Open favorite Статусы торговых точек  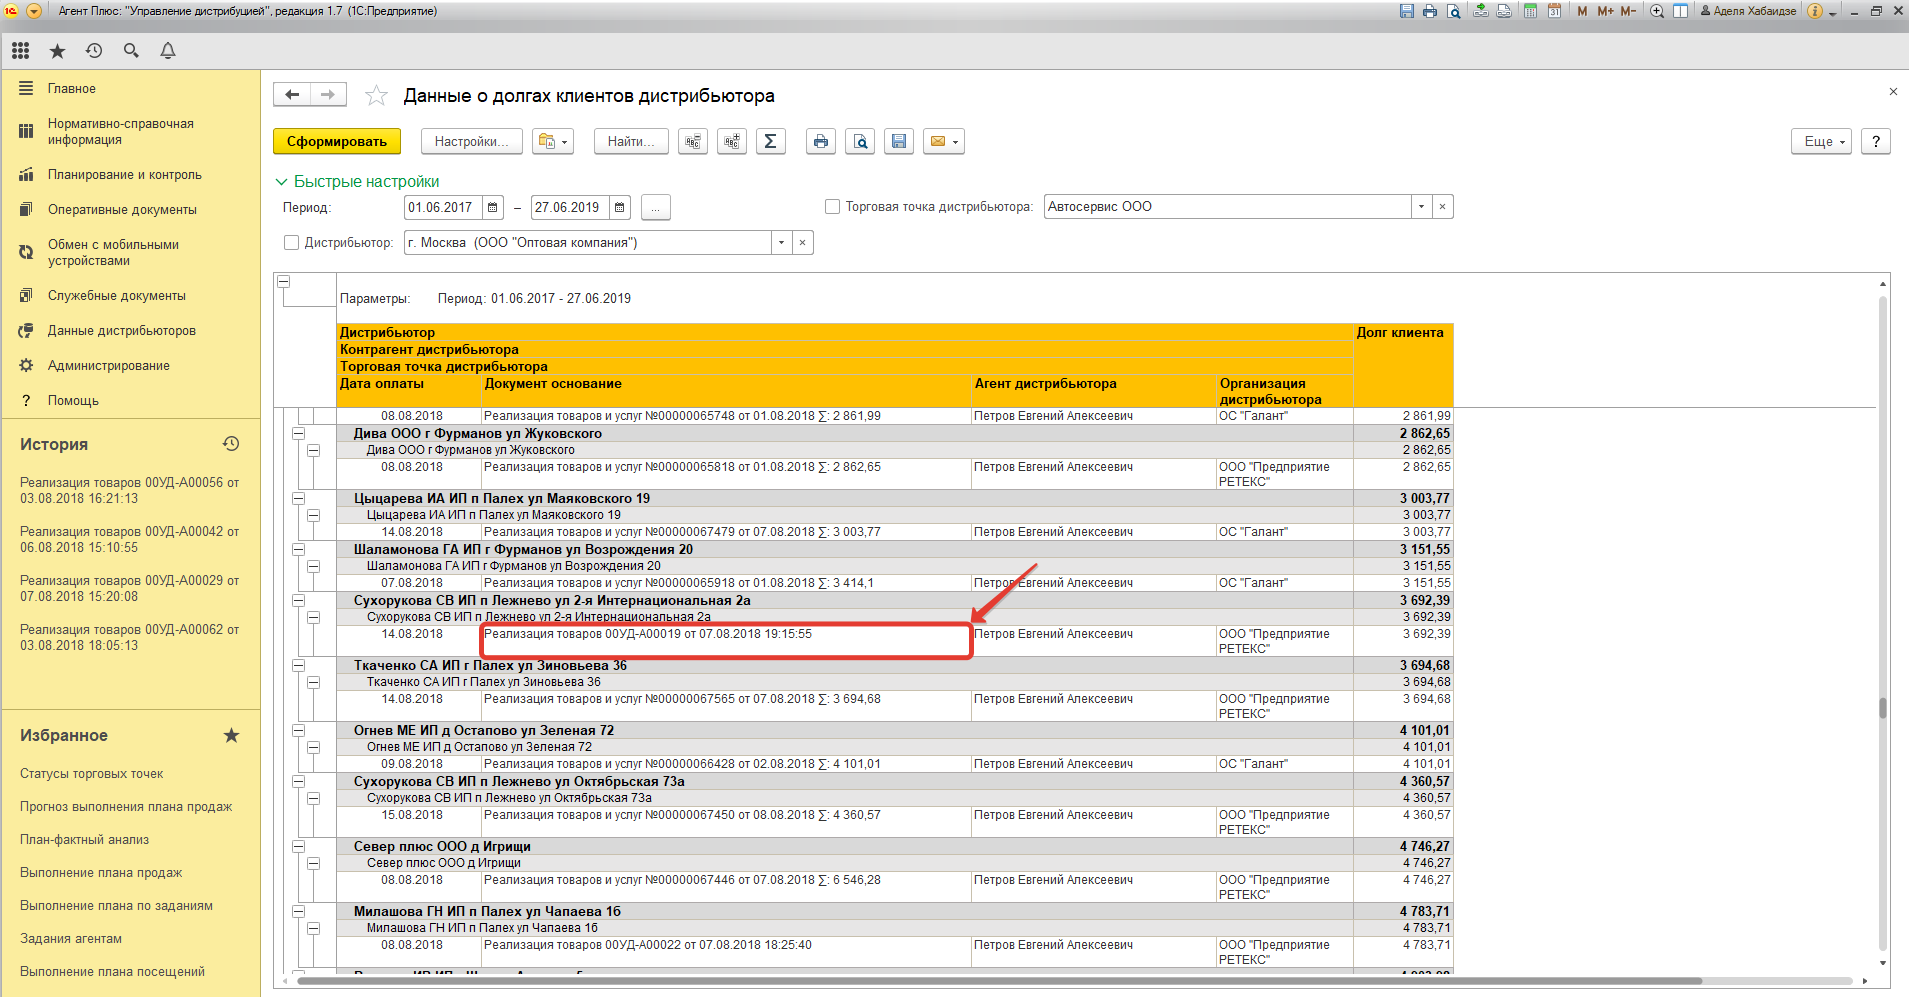(x=91, y=773)
